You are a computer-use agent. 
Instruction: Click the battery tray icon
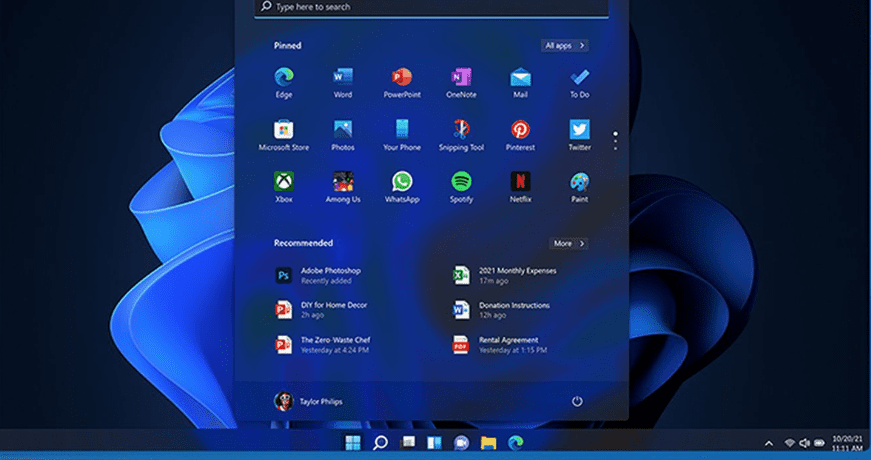click(819, 443)
